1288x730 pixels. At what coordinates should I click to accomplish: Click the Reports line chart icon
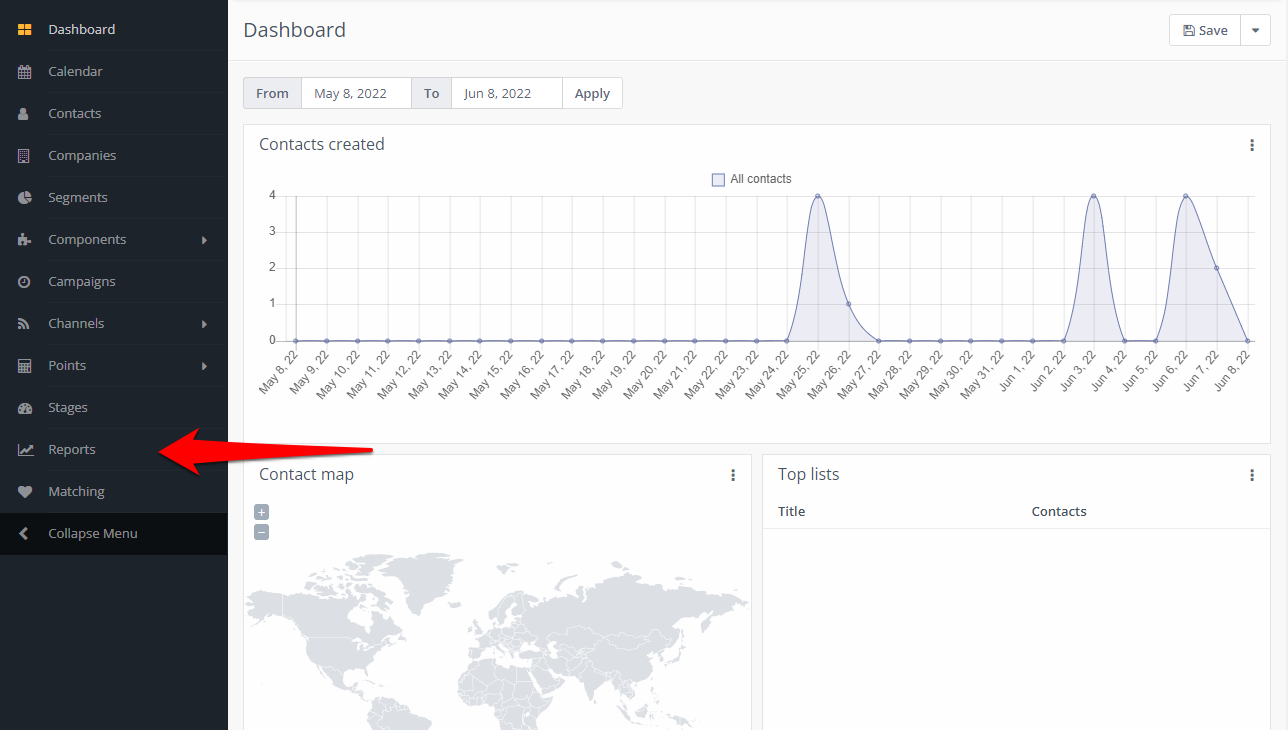point(25,450)
